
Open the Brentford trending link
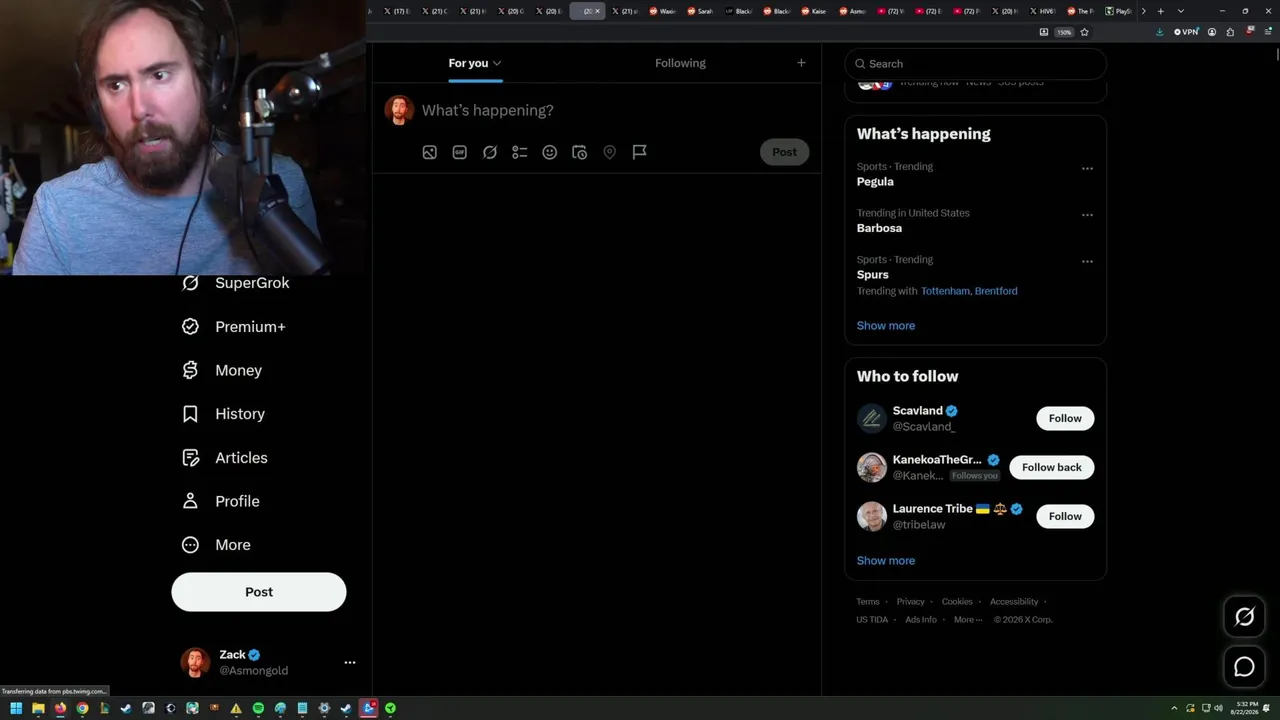coord(997,291)
